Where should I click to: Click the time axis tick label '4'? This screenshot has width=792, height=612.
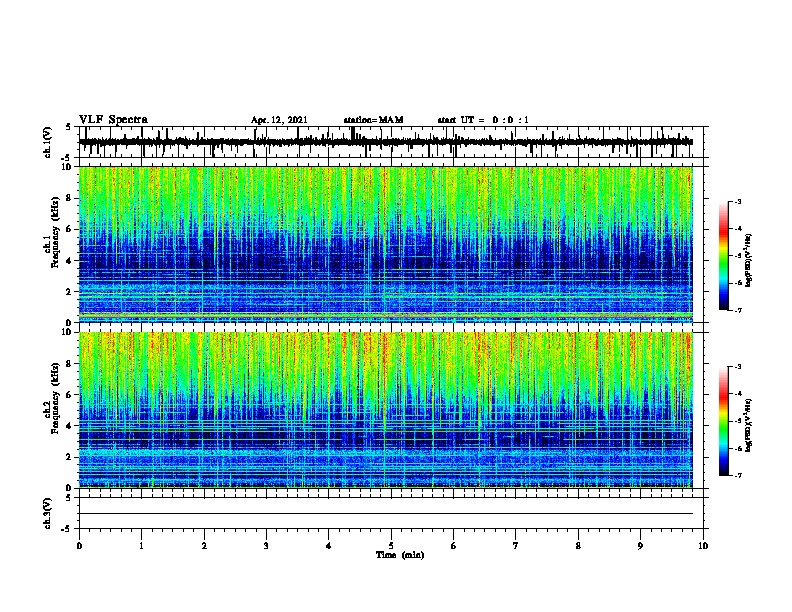tap(329, 546)
